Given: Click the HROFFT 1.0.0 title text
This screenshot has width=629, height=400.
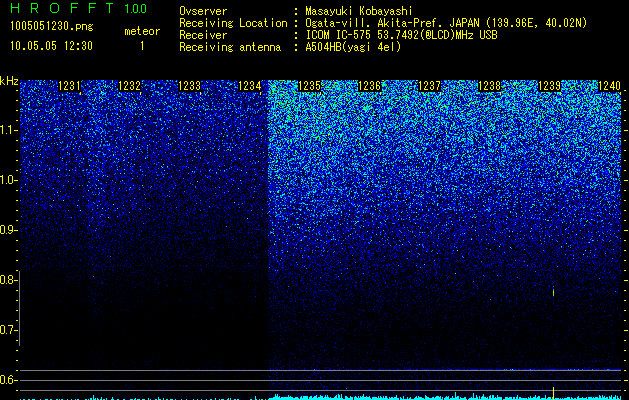Looking at the screenshot, I should click(78, 8).
